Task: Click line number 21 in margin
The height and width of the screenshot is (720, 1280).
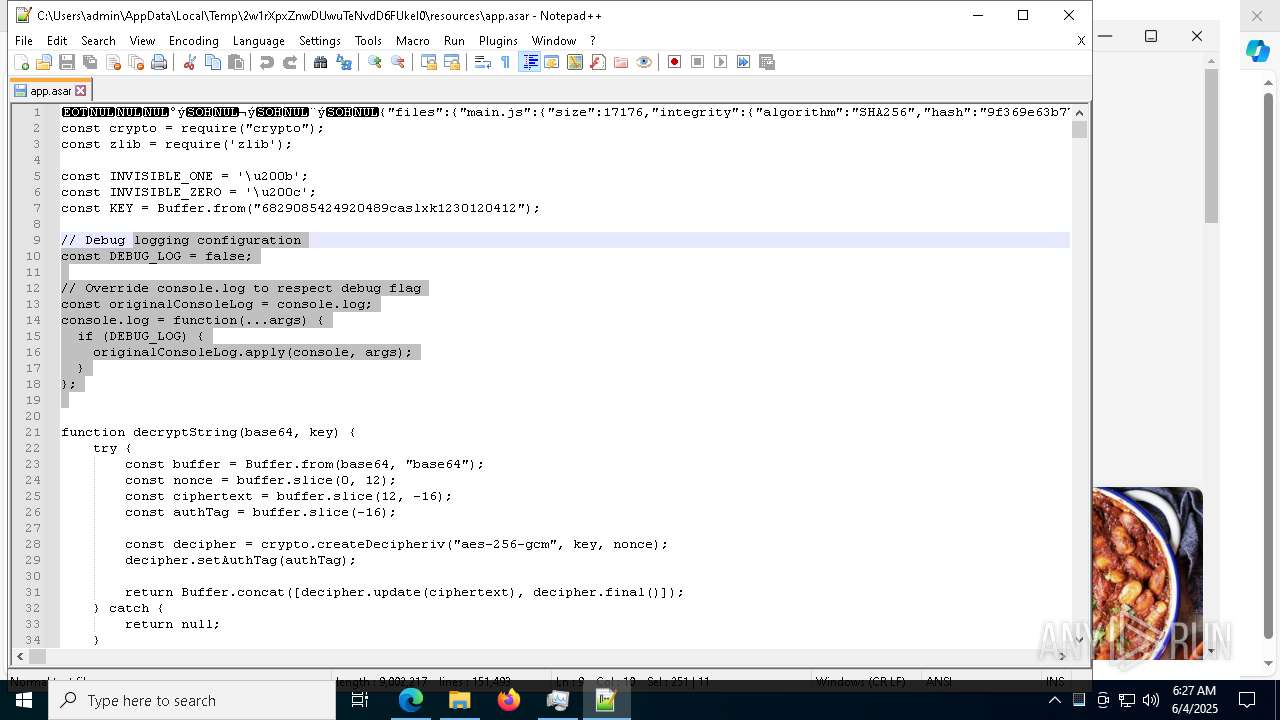Action: coord(34,432)
